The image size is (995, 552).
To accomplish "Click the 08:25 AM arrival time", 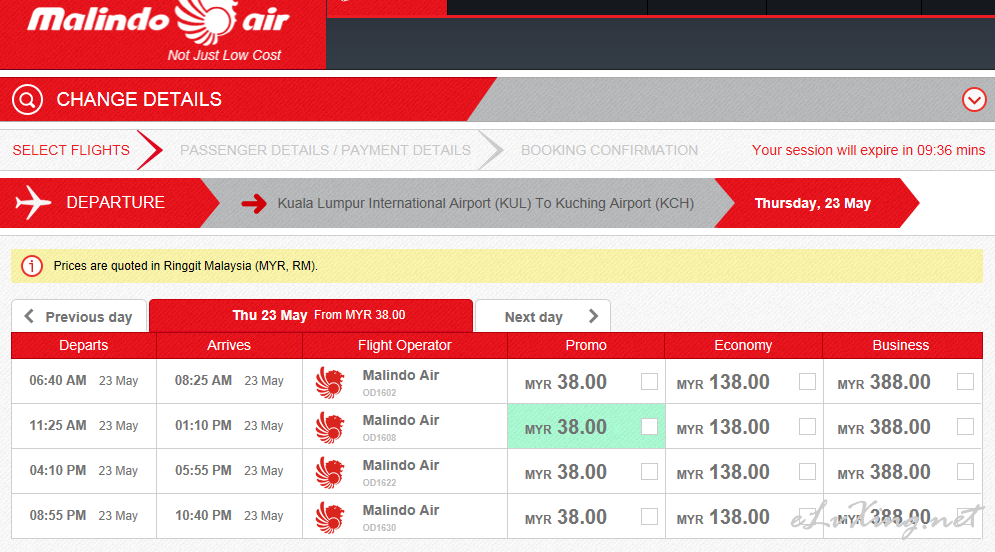I will (204, 381).
